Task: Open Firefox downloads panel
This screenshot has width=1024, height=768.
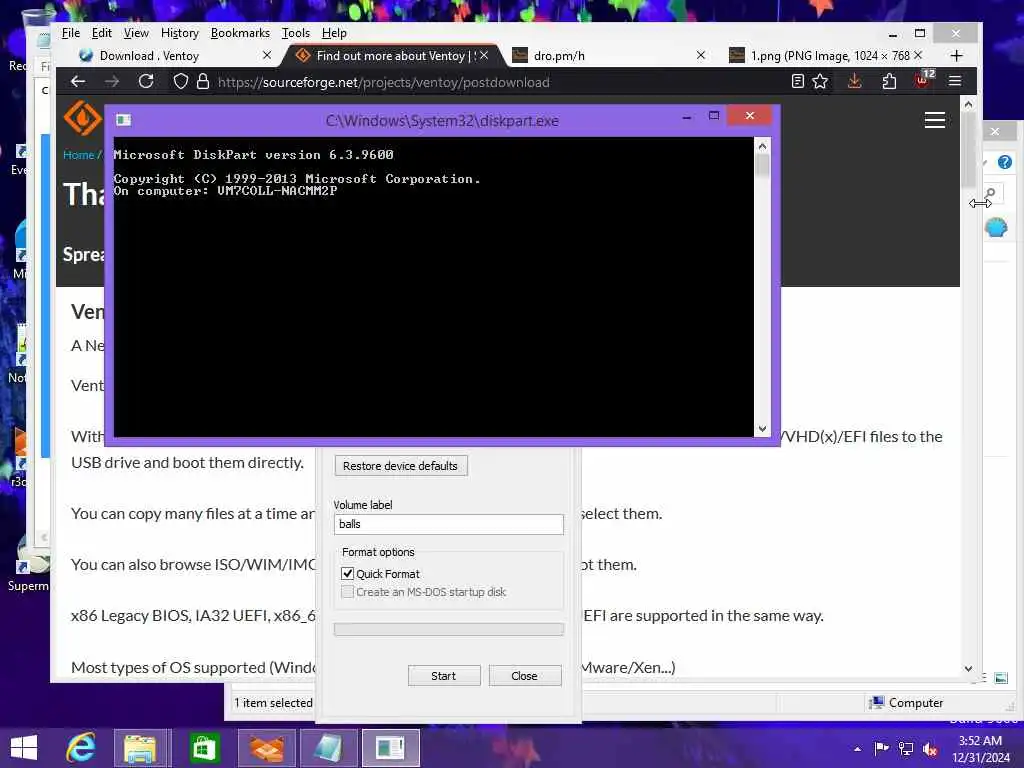Action: point(854,82)
